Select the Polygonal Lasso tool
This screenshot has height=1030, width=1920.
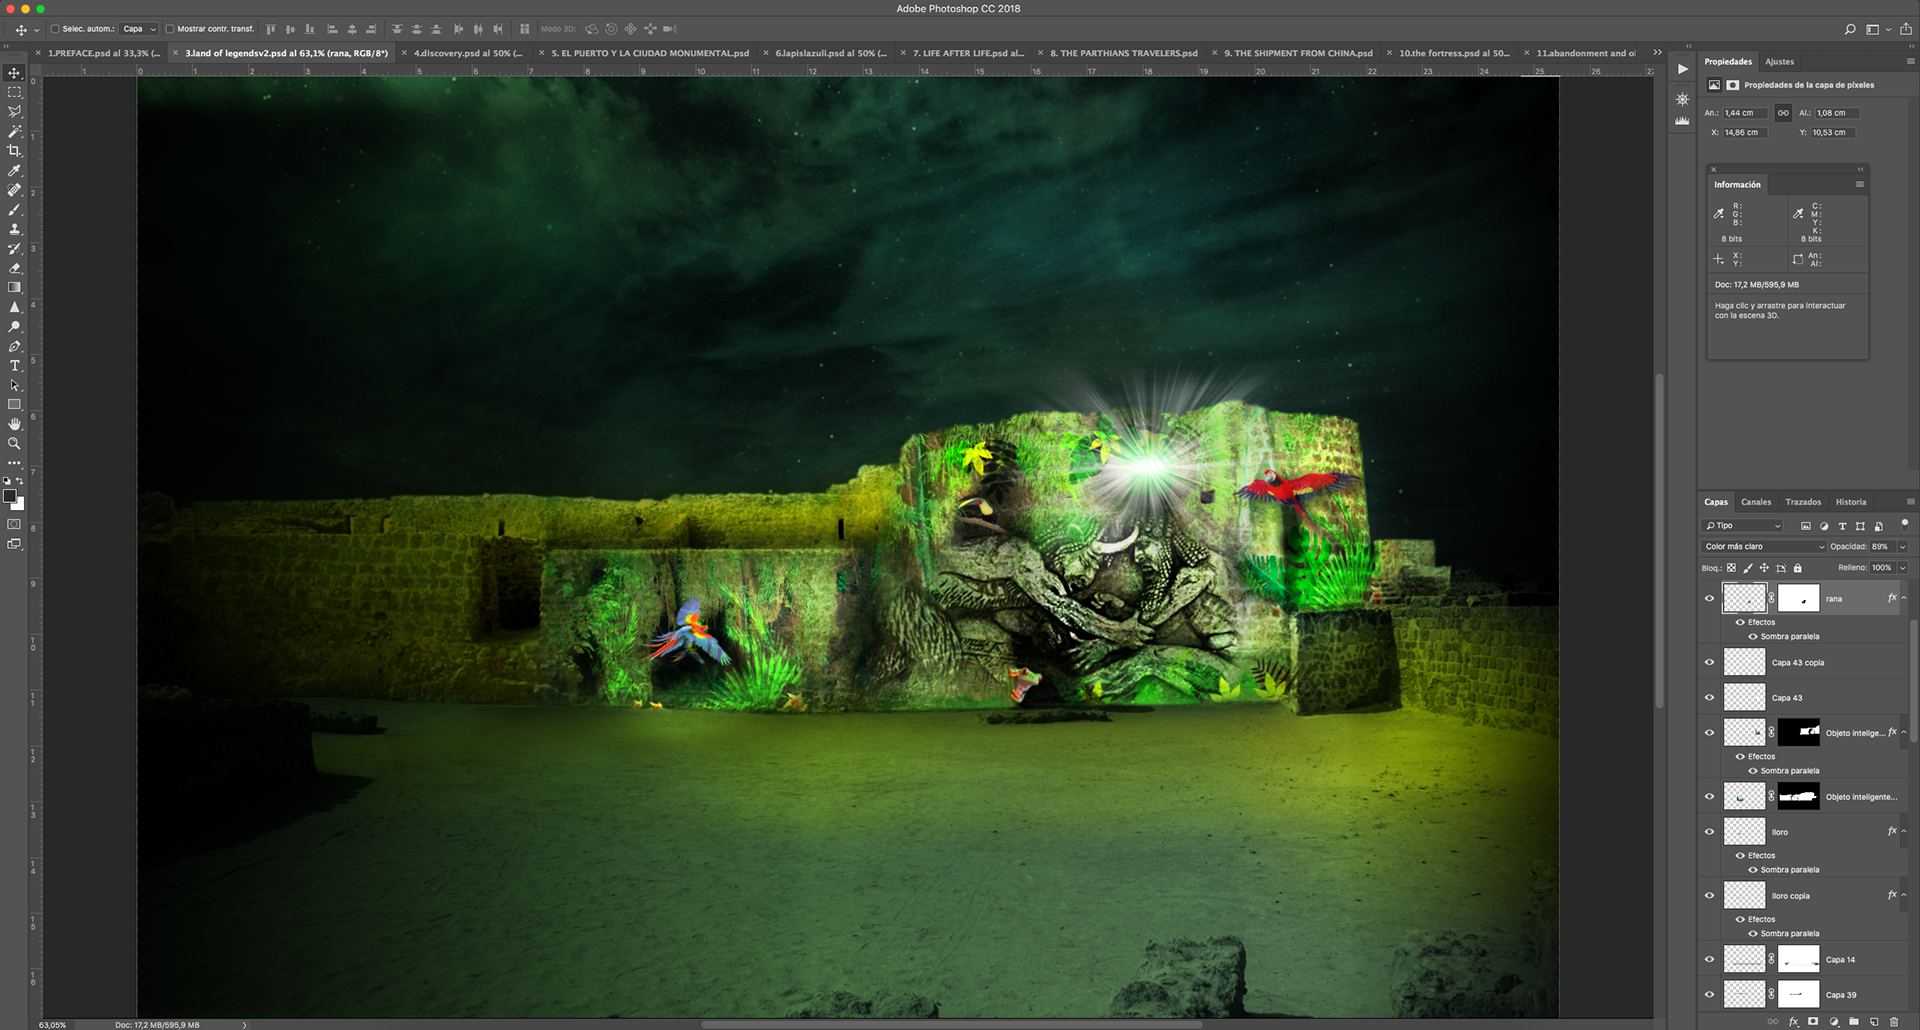(14, 112)
